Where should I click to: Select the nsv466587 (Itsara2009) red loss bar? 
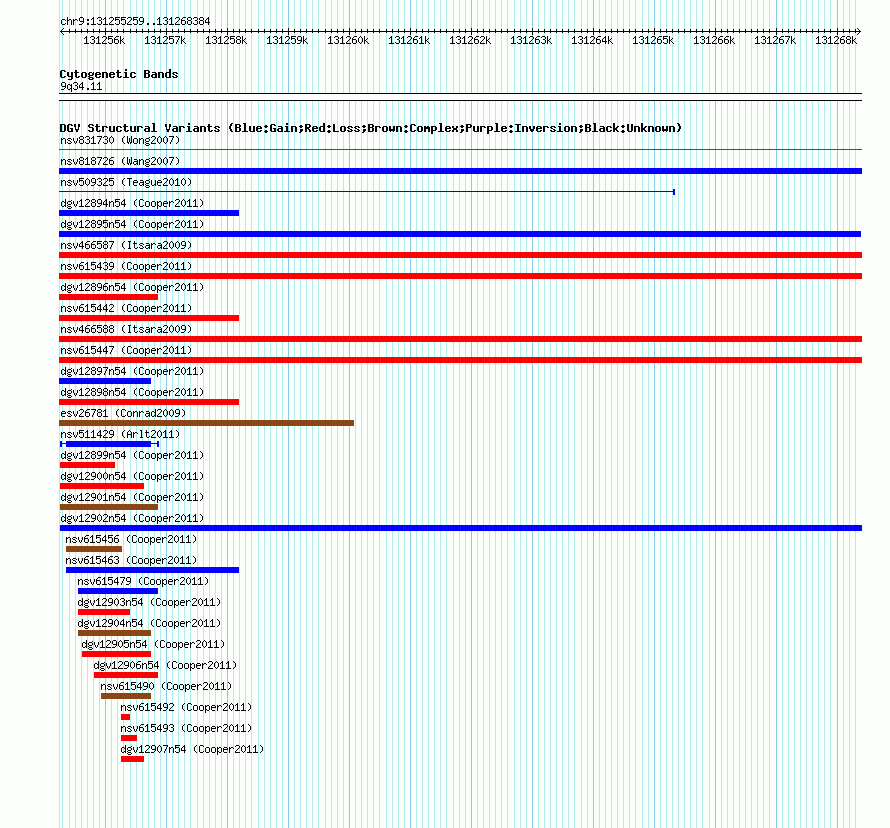coord(460,255)
